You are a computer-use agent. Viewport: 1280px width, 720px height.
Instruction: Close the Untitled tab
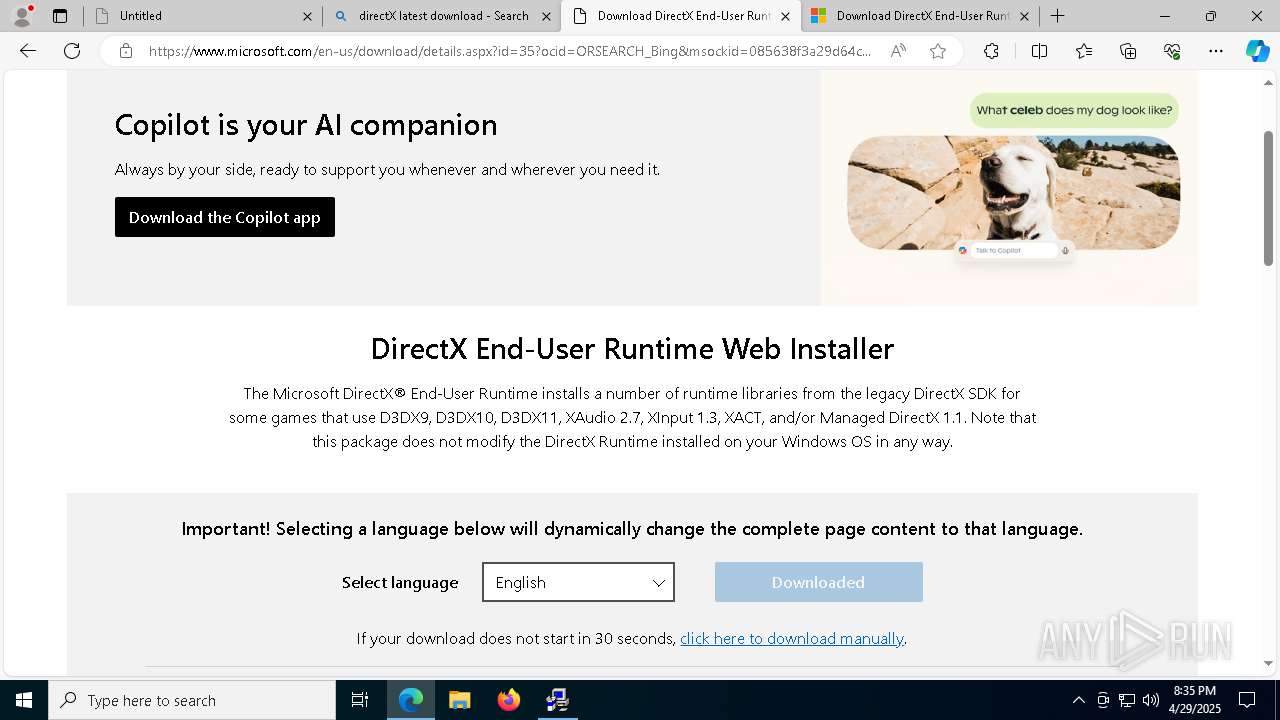coord(307,16)
